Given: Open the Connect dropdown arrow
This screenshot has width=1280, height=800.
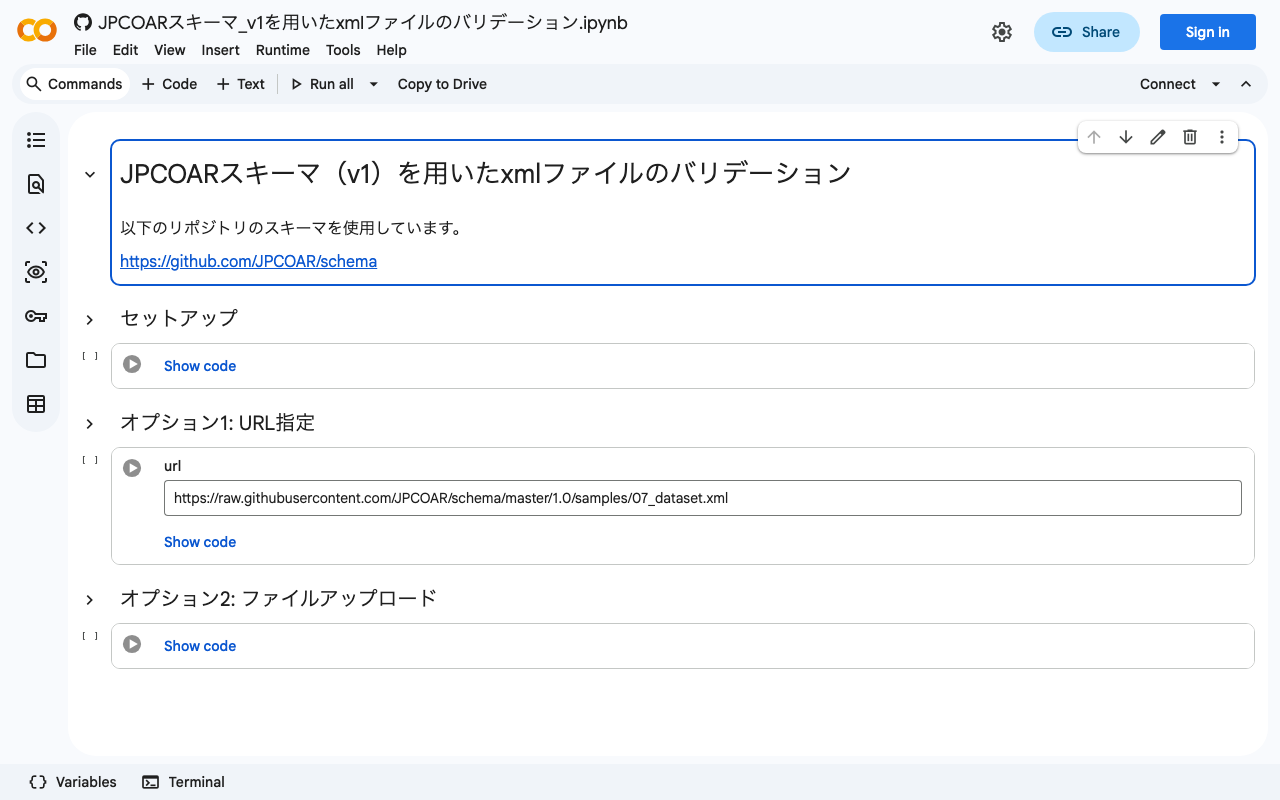Looking at the screenshot, I should point(1216,84).
